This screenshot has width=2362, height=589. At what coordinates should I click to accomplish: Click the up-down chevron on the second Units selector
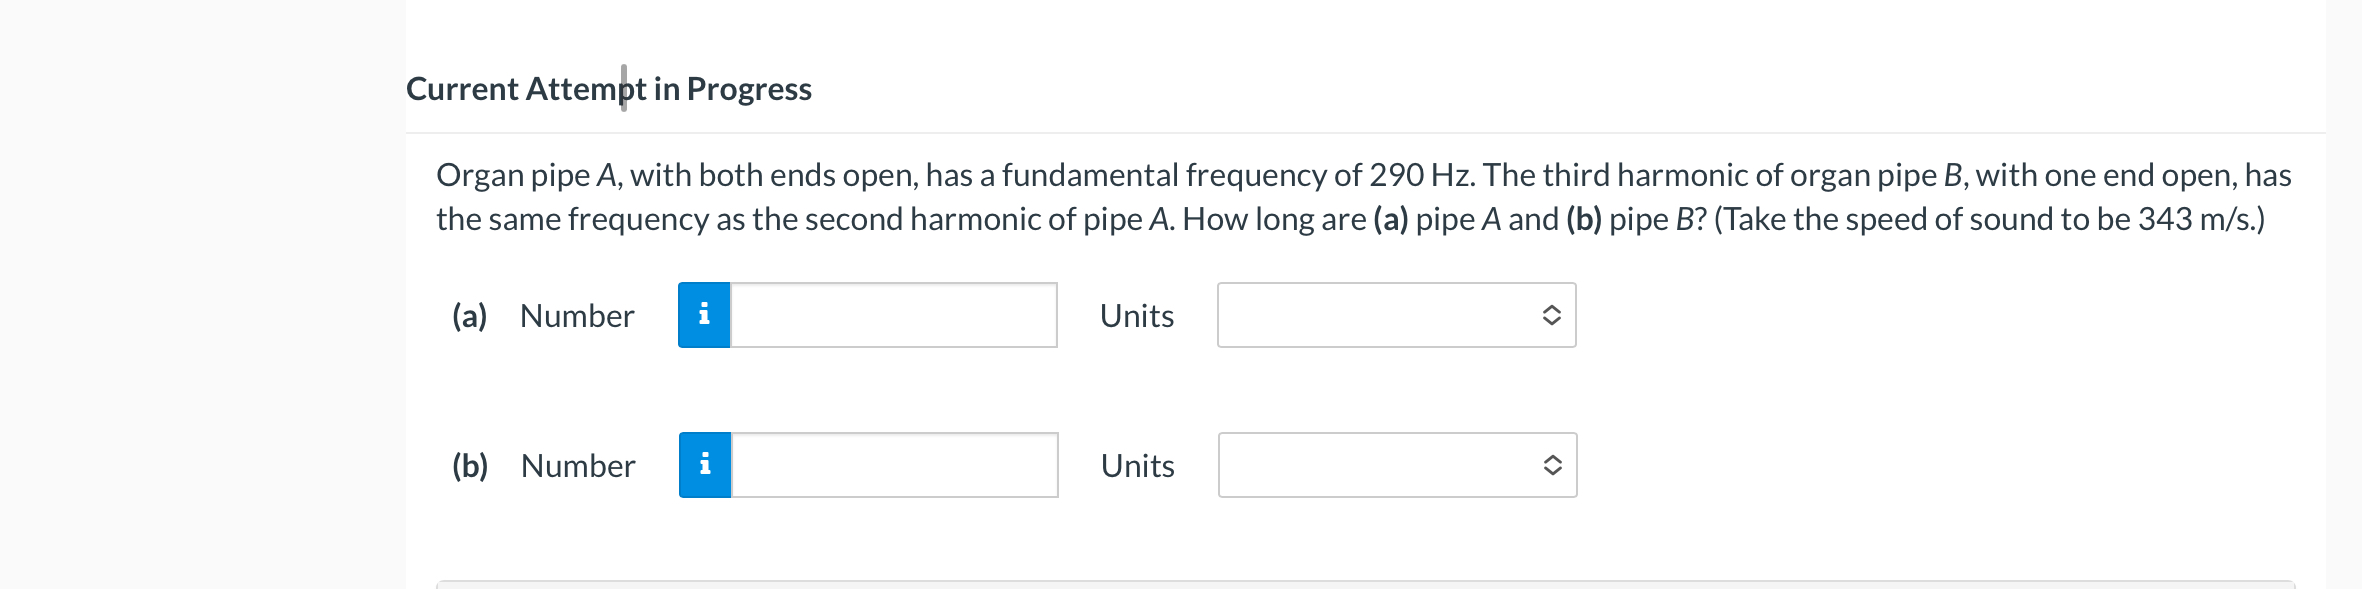pyautogui.click(x=1550, y=464)
